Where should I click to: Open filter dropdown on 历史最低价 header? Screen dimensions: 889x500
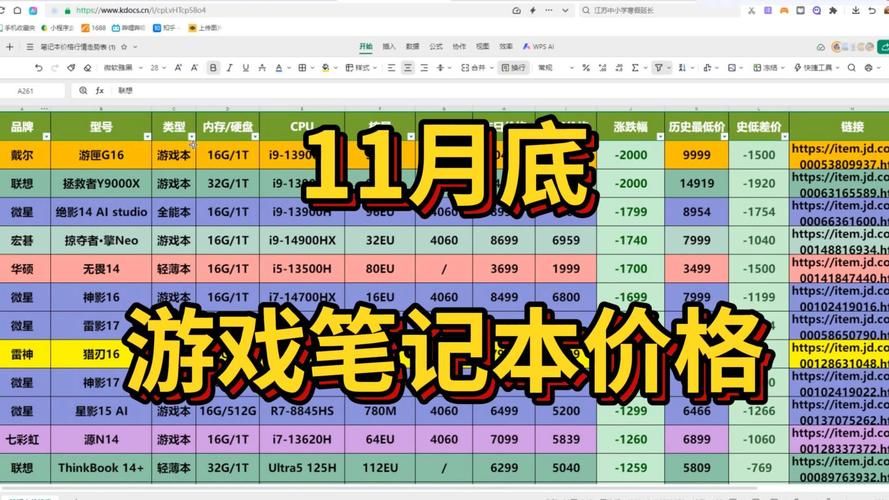724,137
